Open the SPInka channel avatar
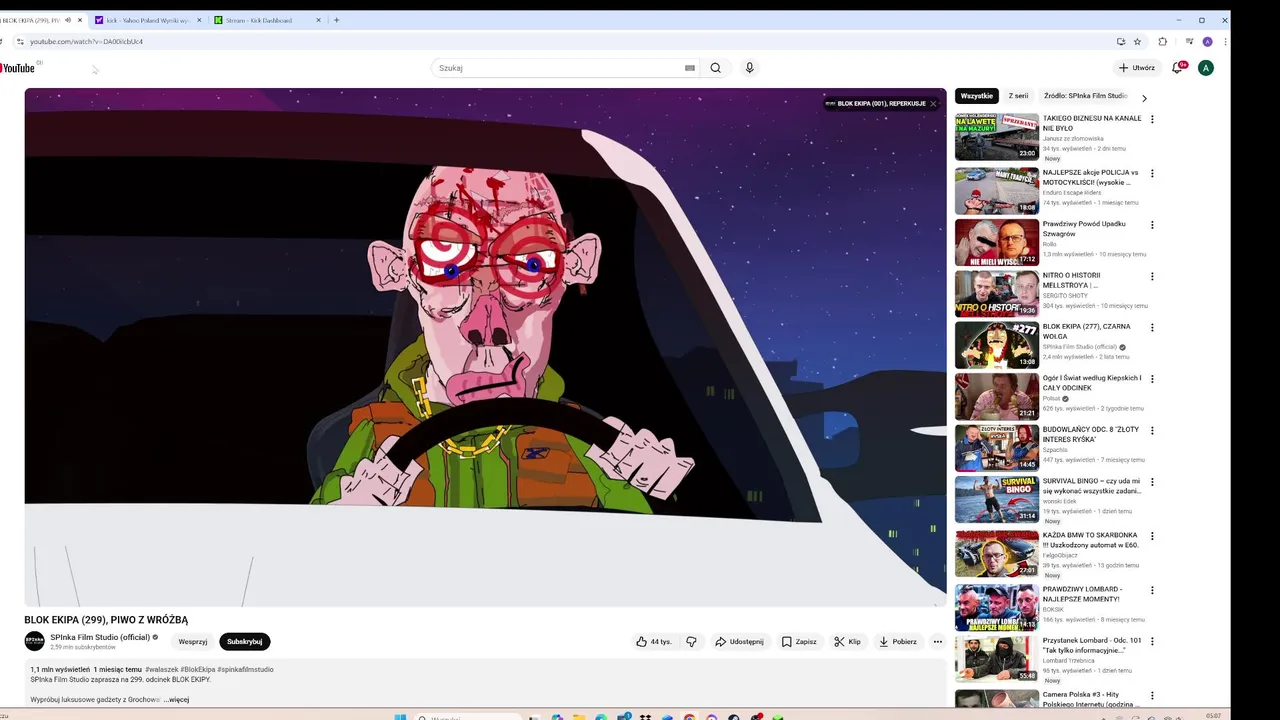The width and height of the screenshot is (1280, 720). [35, 641]
